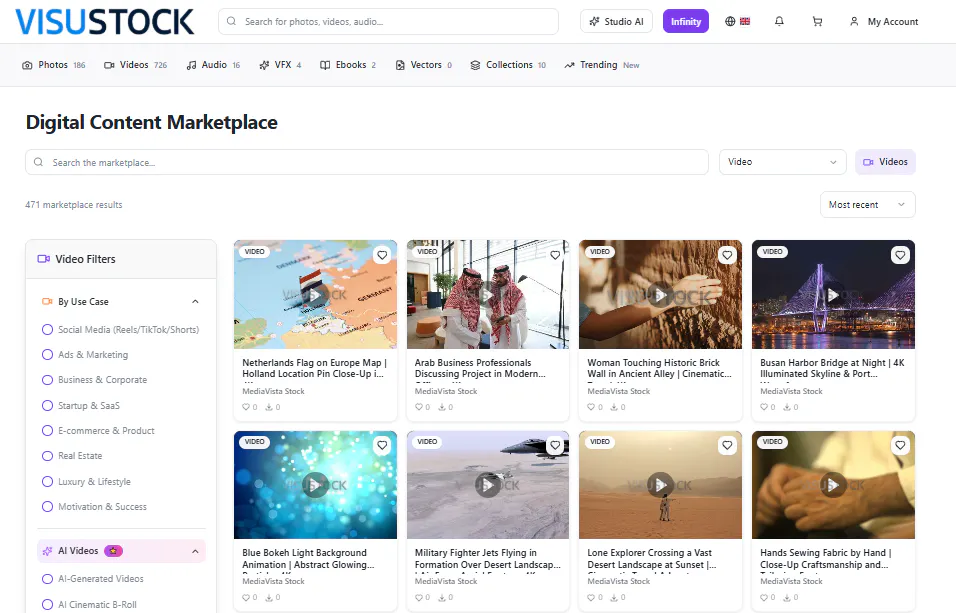Favorite the Arab Business Professionals video
Image resolution: width=956 pixels, height=613 pixels.
555,255
